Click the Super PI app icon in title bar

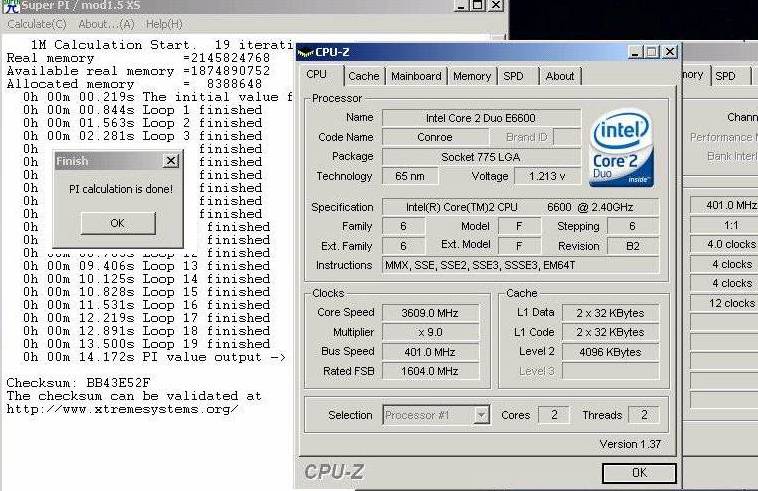pyautogui.click(x=12, y=6)
